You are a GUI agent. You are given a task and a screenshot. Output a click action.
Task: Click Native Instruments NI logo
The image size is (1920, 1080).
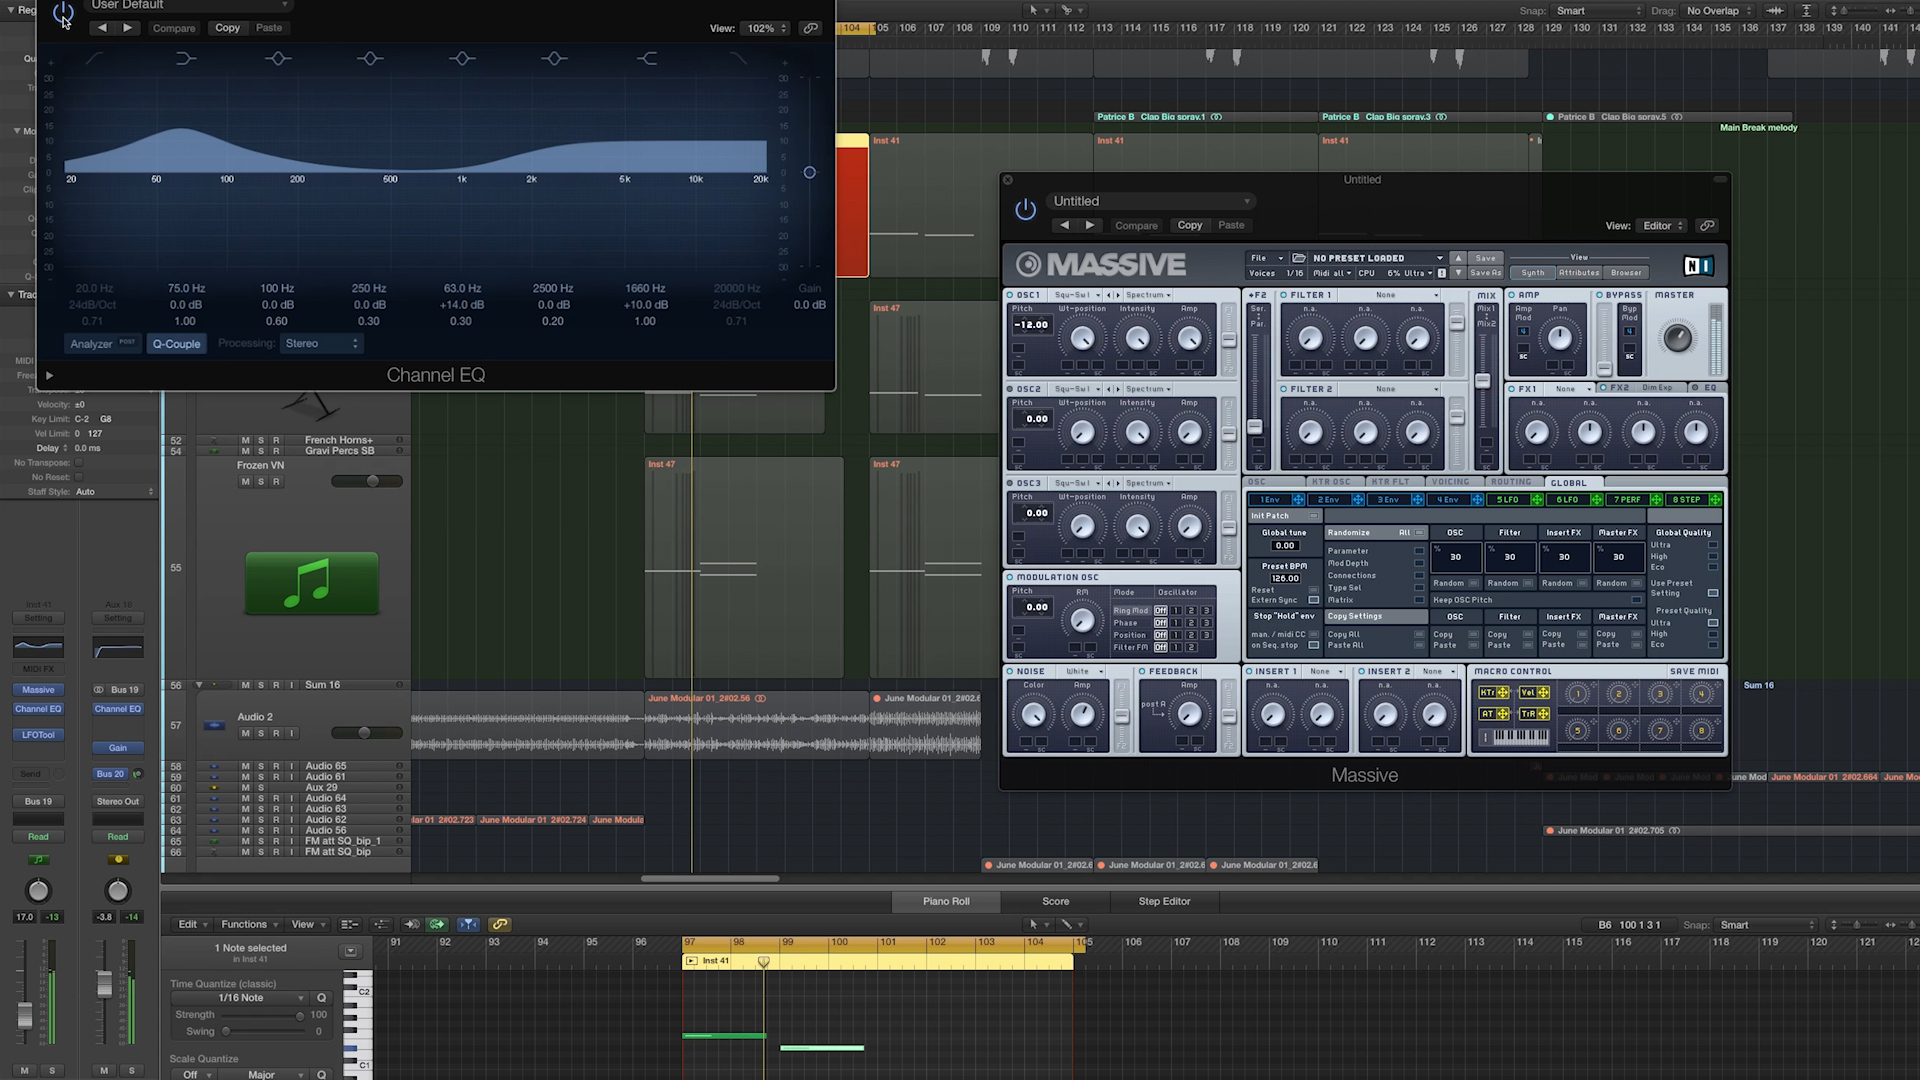click(x=1698, y=265)
